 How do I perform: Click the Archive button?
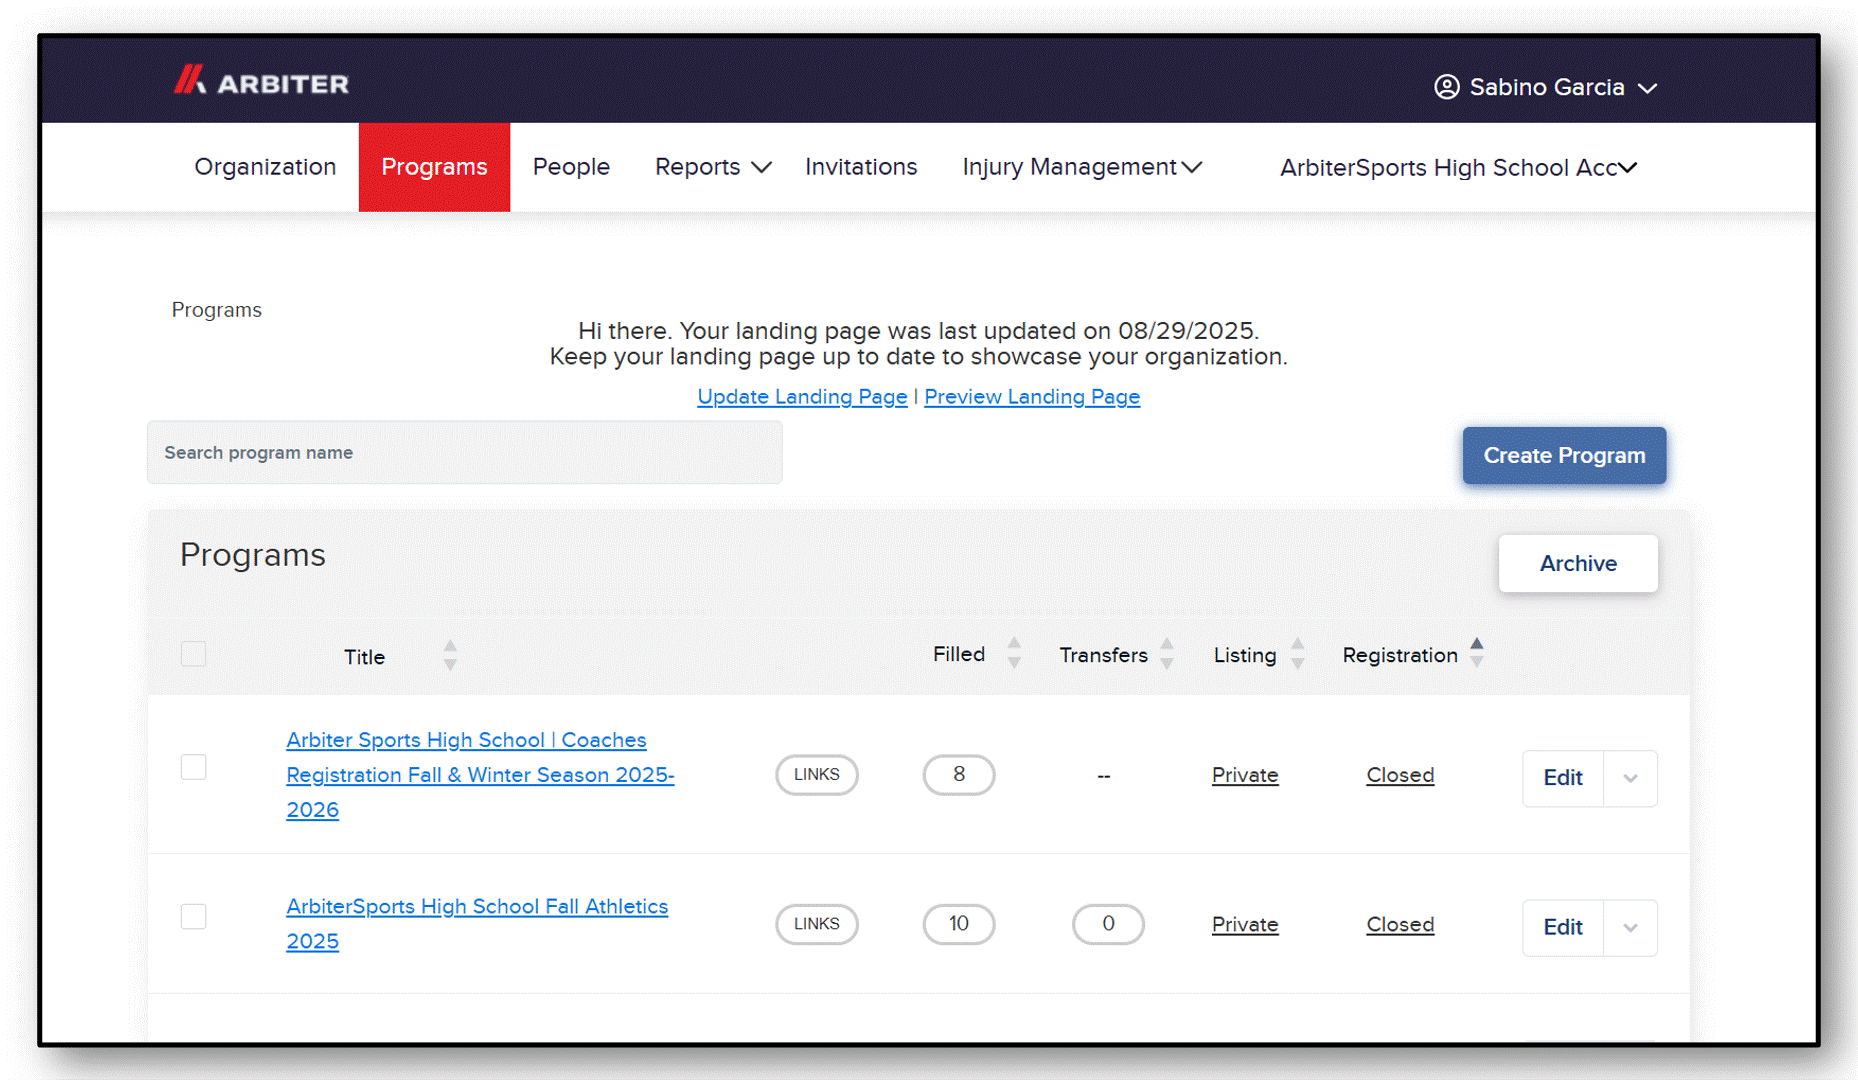coord(1578,564)
